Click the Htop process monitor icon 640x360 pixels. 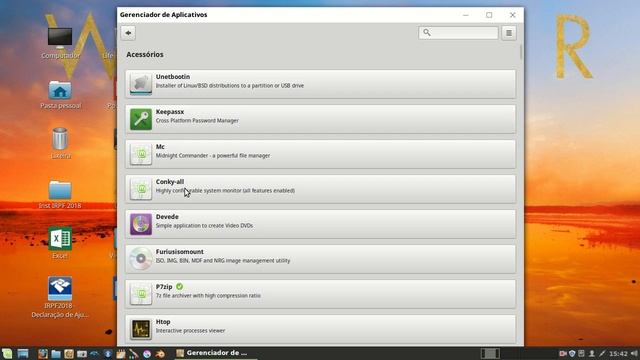pyautogui.click(x=141, y=329)
